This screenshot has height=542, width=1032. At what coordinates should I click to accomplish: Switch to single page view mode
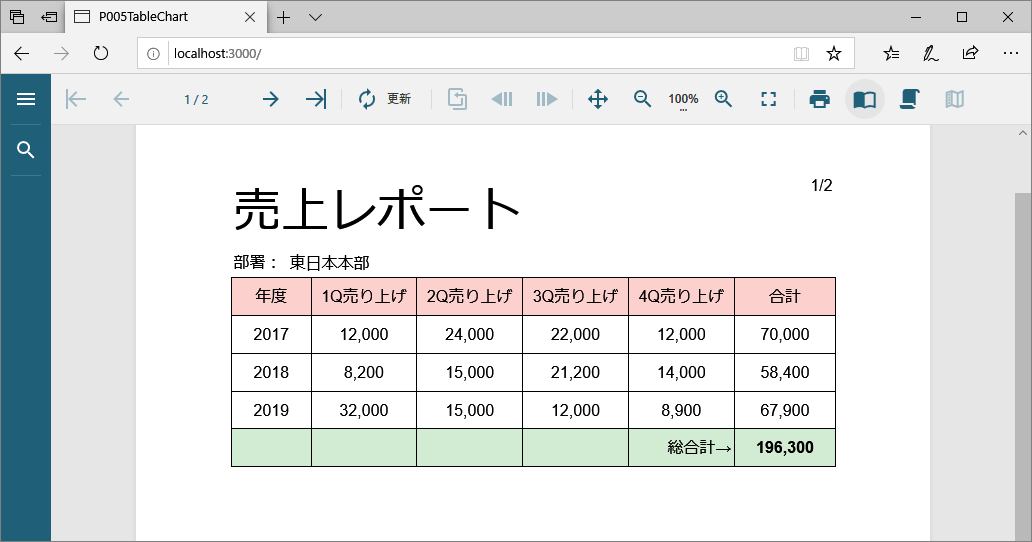point(865,99)
